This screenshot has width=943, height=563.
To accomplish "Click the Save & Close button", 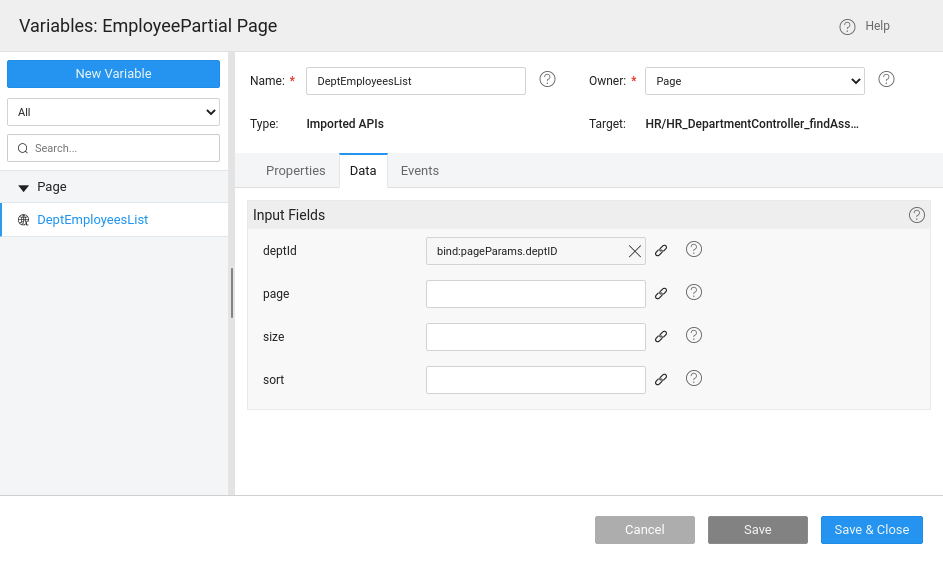I will click(x=871, y=530).
